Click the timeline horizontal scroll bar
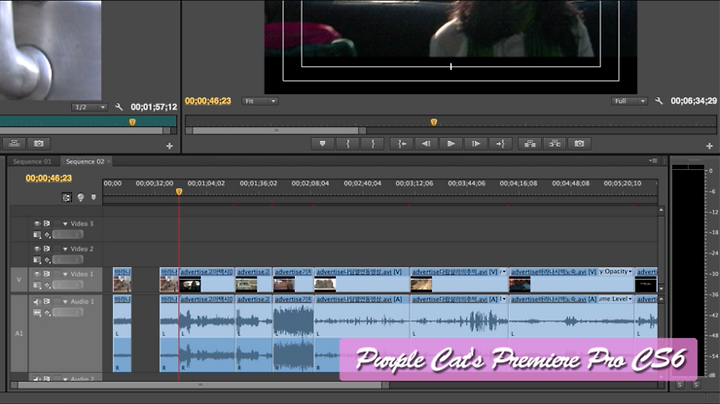Viewport: 720px width, 404px height. pyautogui.click(x=200, y=385)
